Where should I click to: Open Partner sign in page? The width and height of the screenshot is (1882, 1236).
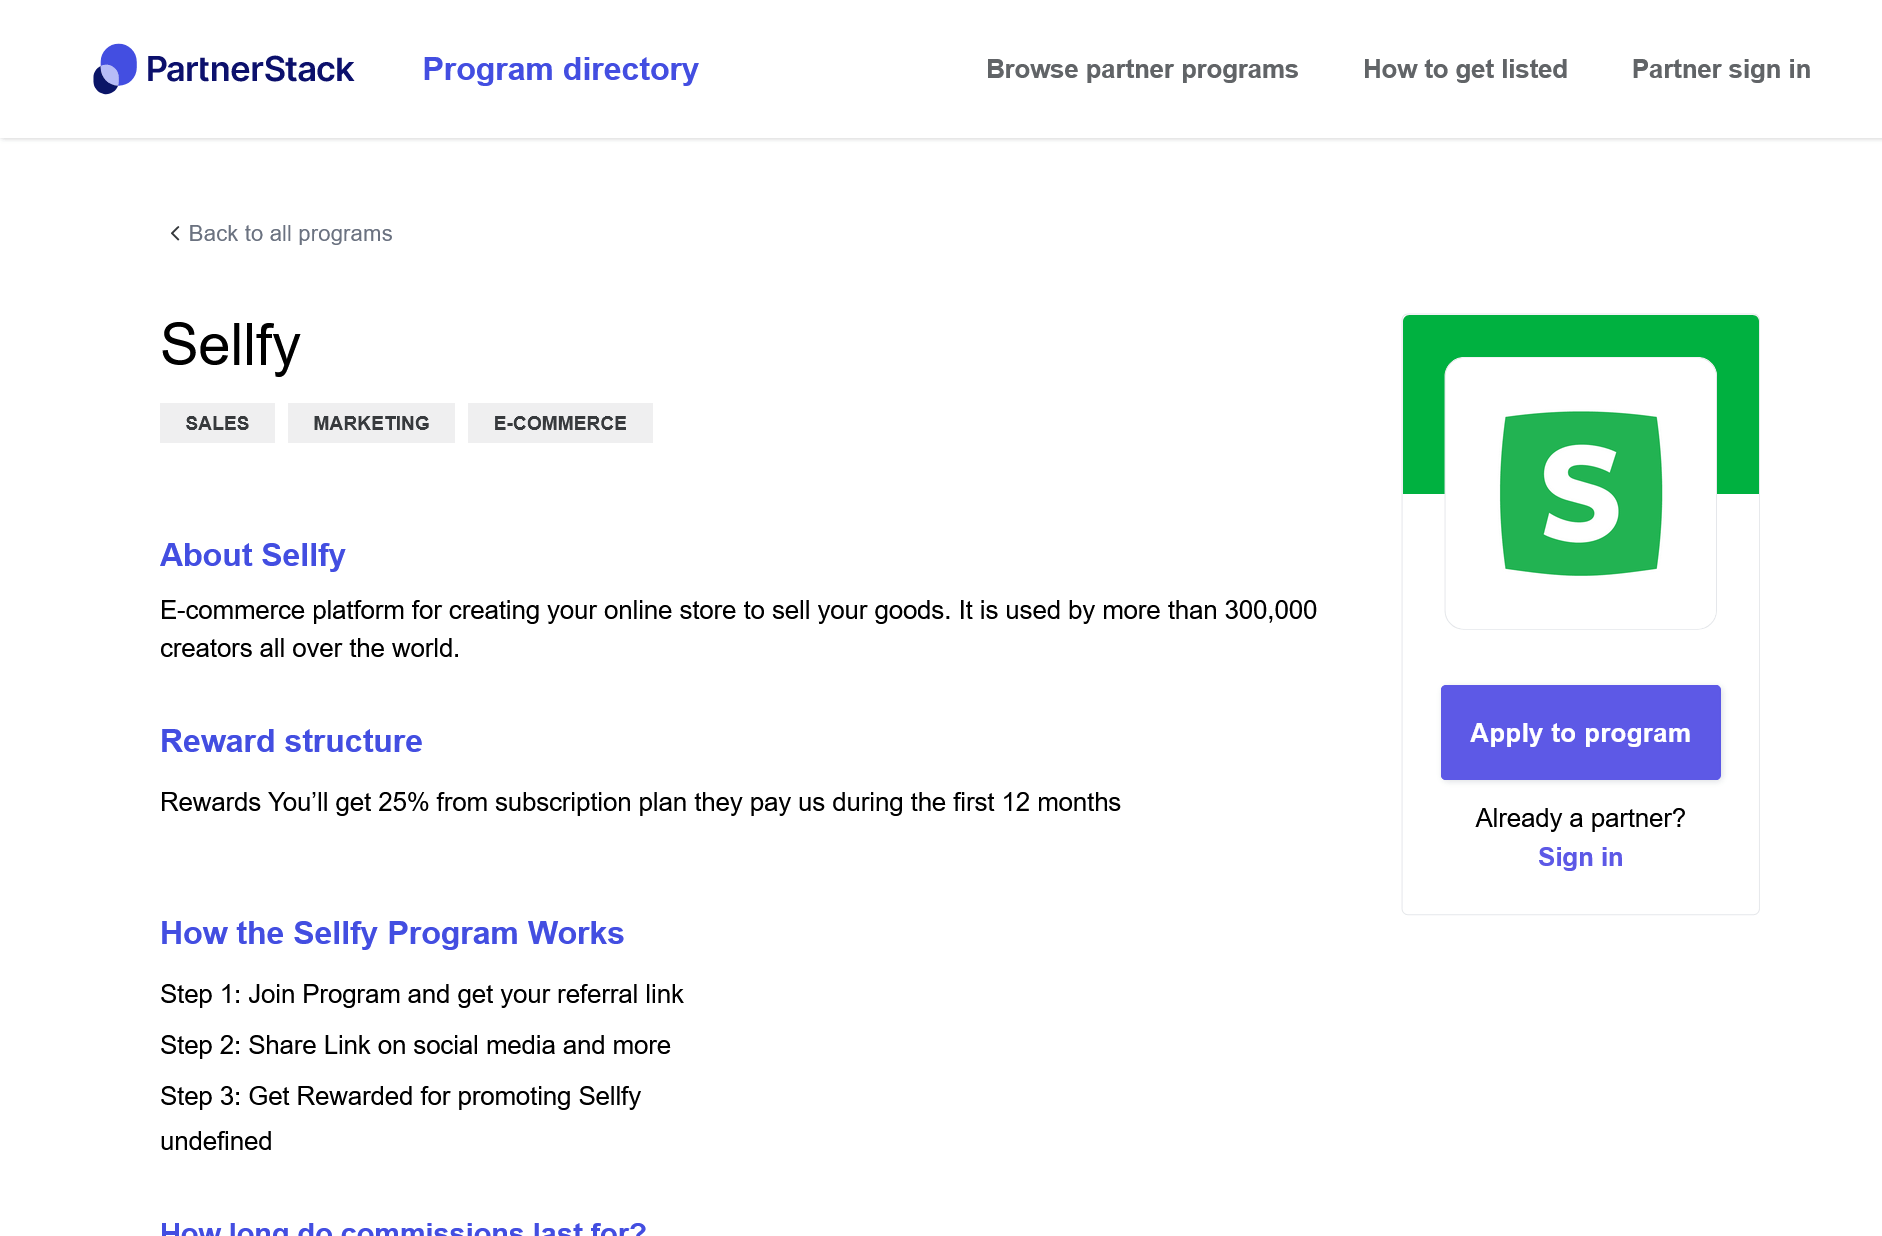1721,69
